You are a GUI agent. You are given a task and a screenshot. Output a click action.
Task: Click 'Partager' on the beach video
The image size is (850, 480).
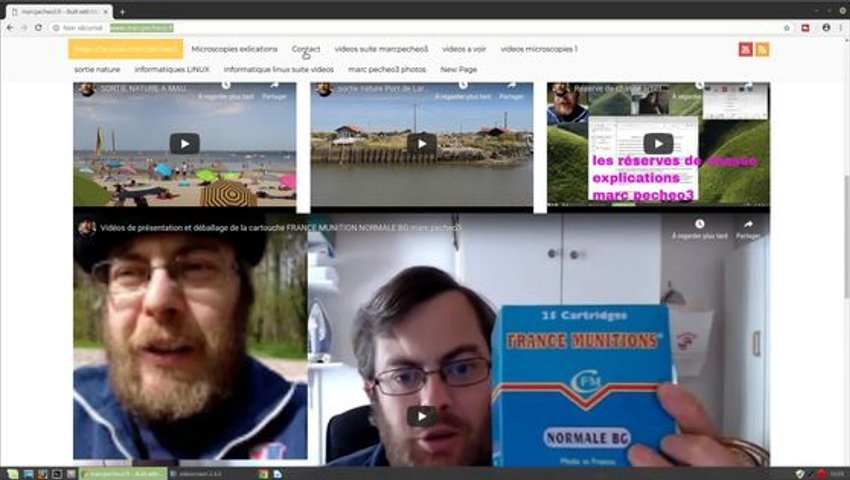point(274,91)
